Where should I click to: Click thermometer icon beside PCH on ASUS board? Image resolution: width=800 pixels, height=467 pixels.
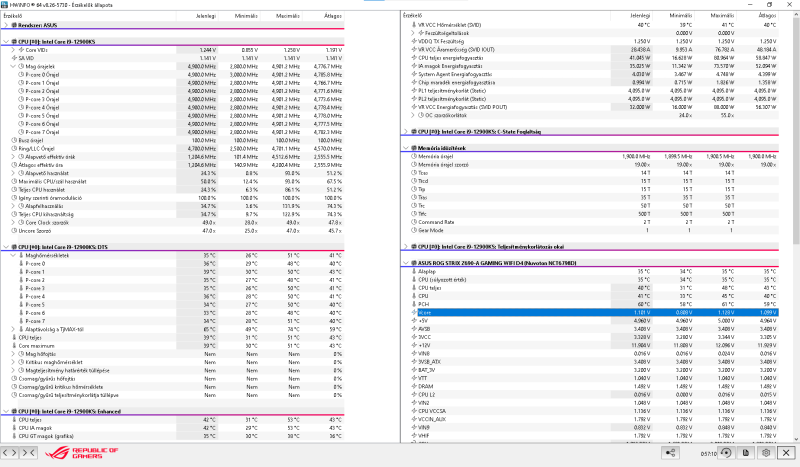point(414,304)
